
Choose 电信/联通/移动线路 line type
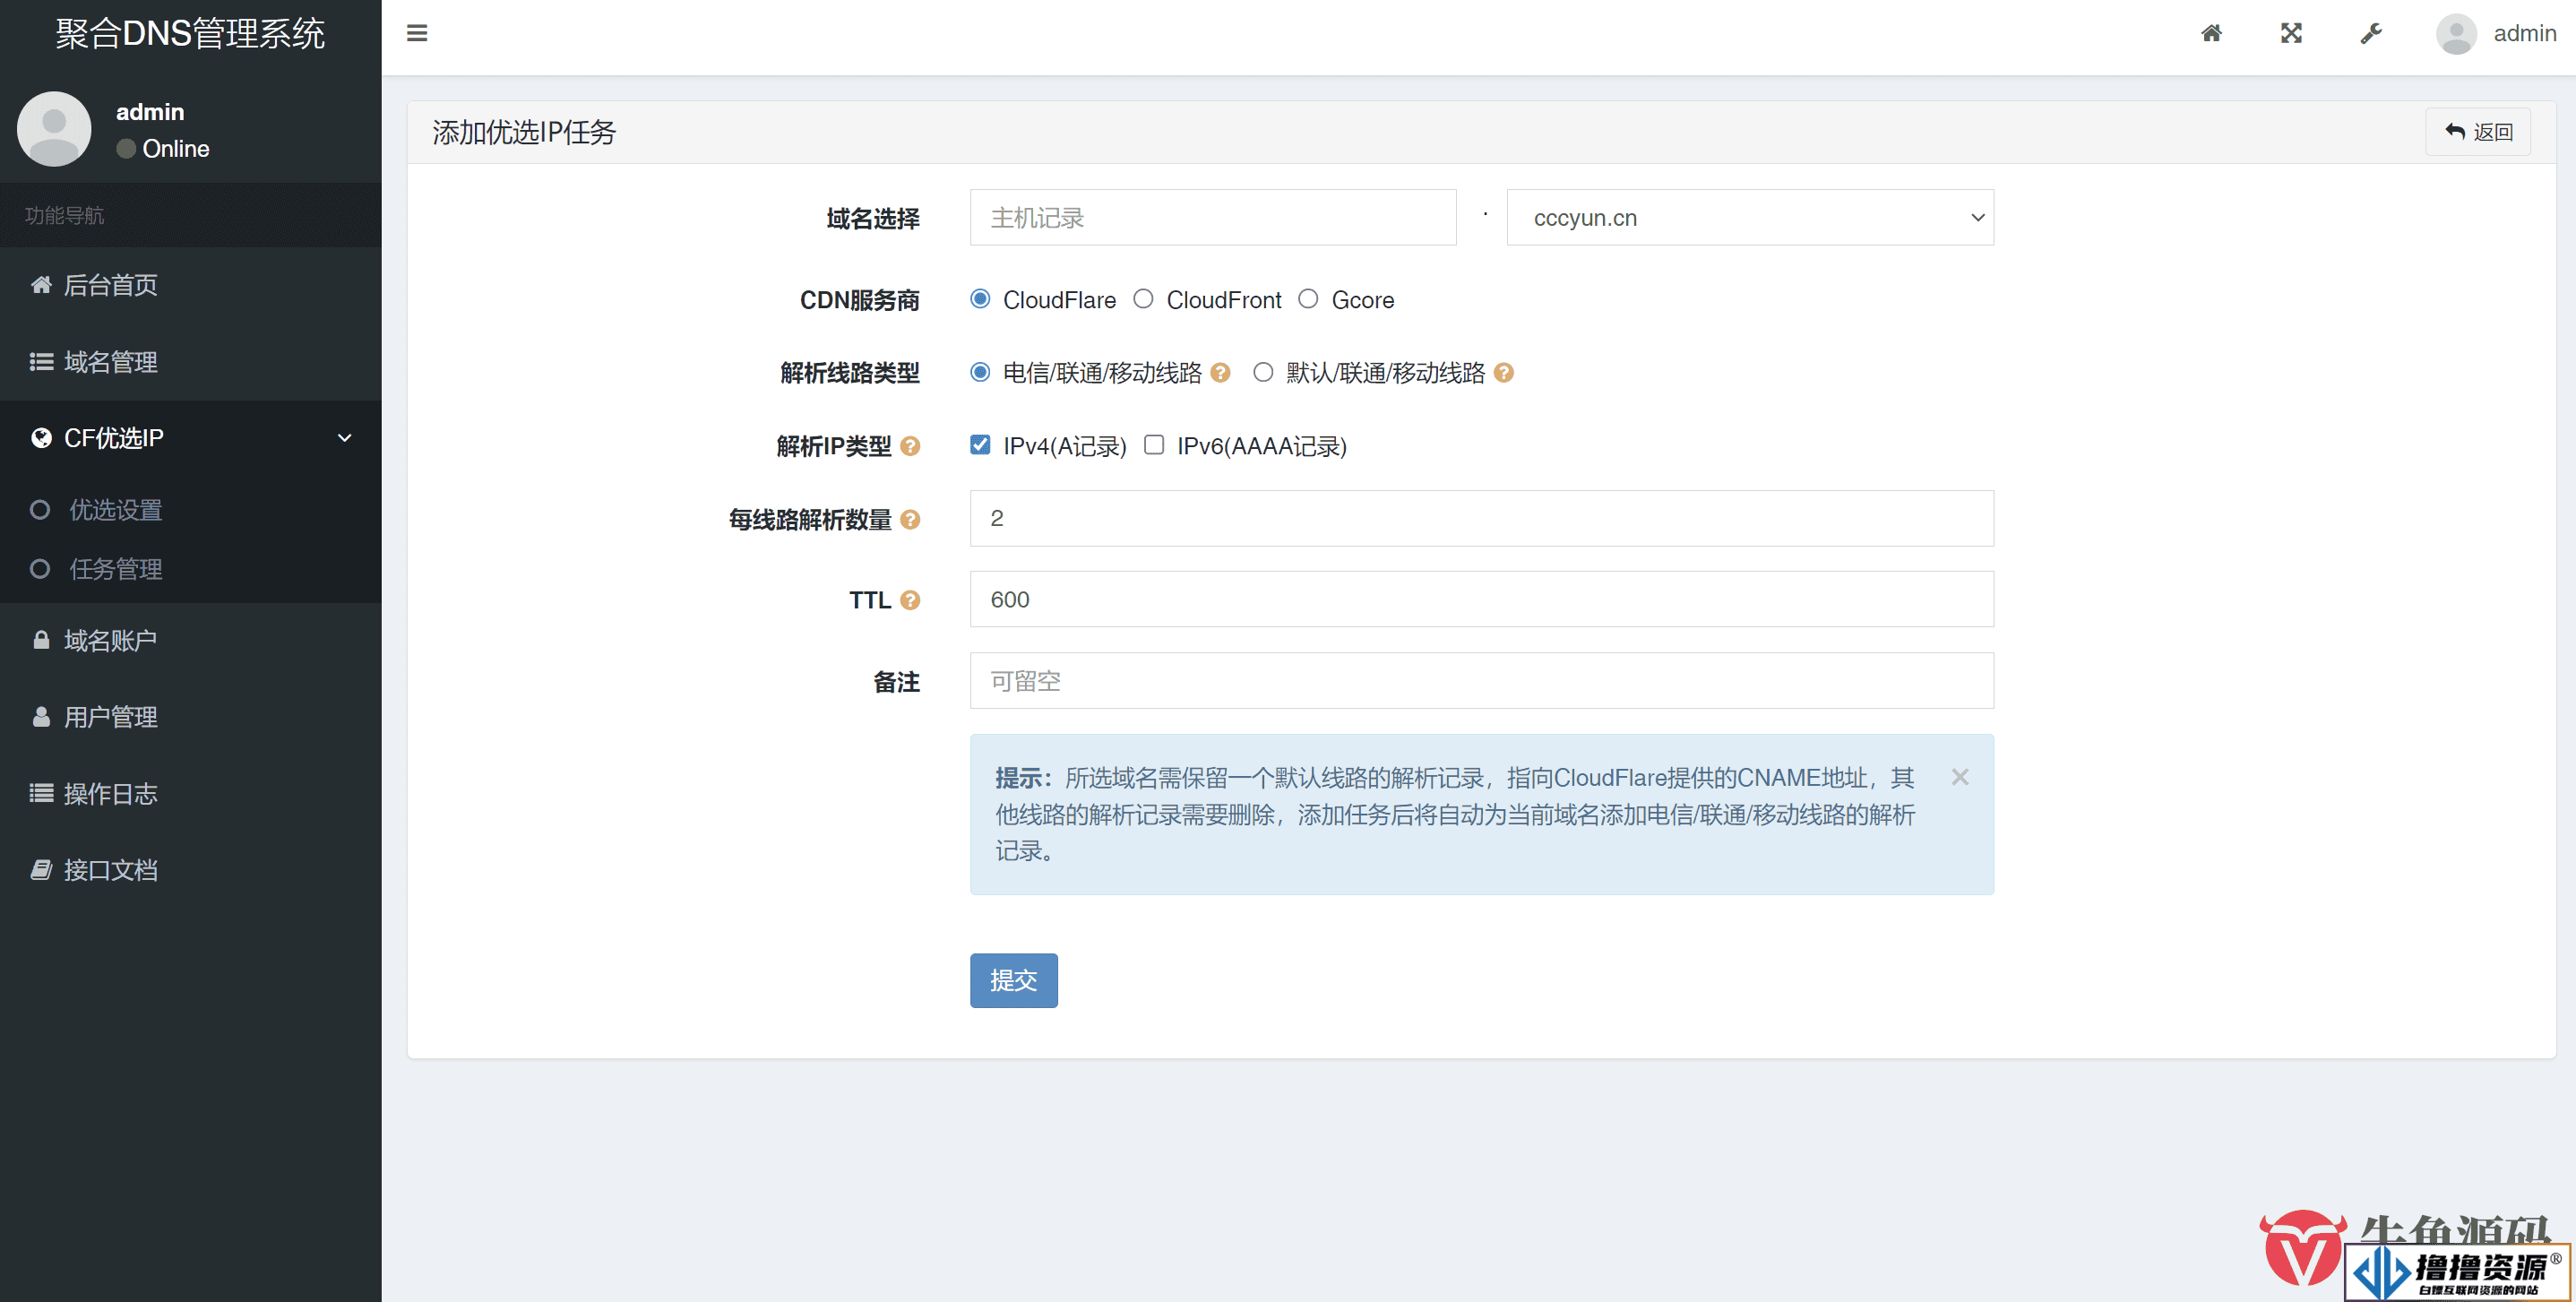coord(980,372)
